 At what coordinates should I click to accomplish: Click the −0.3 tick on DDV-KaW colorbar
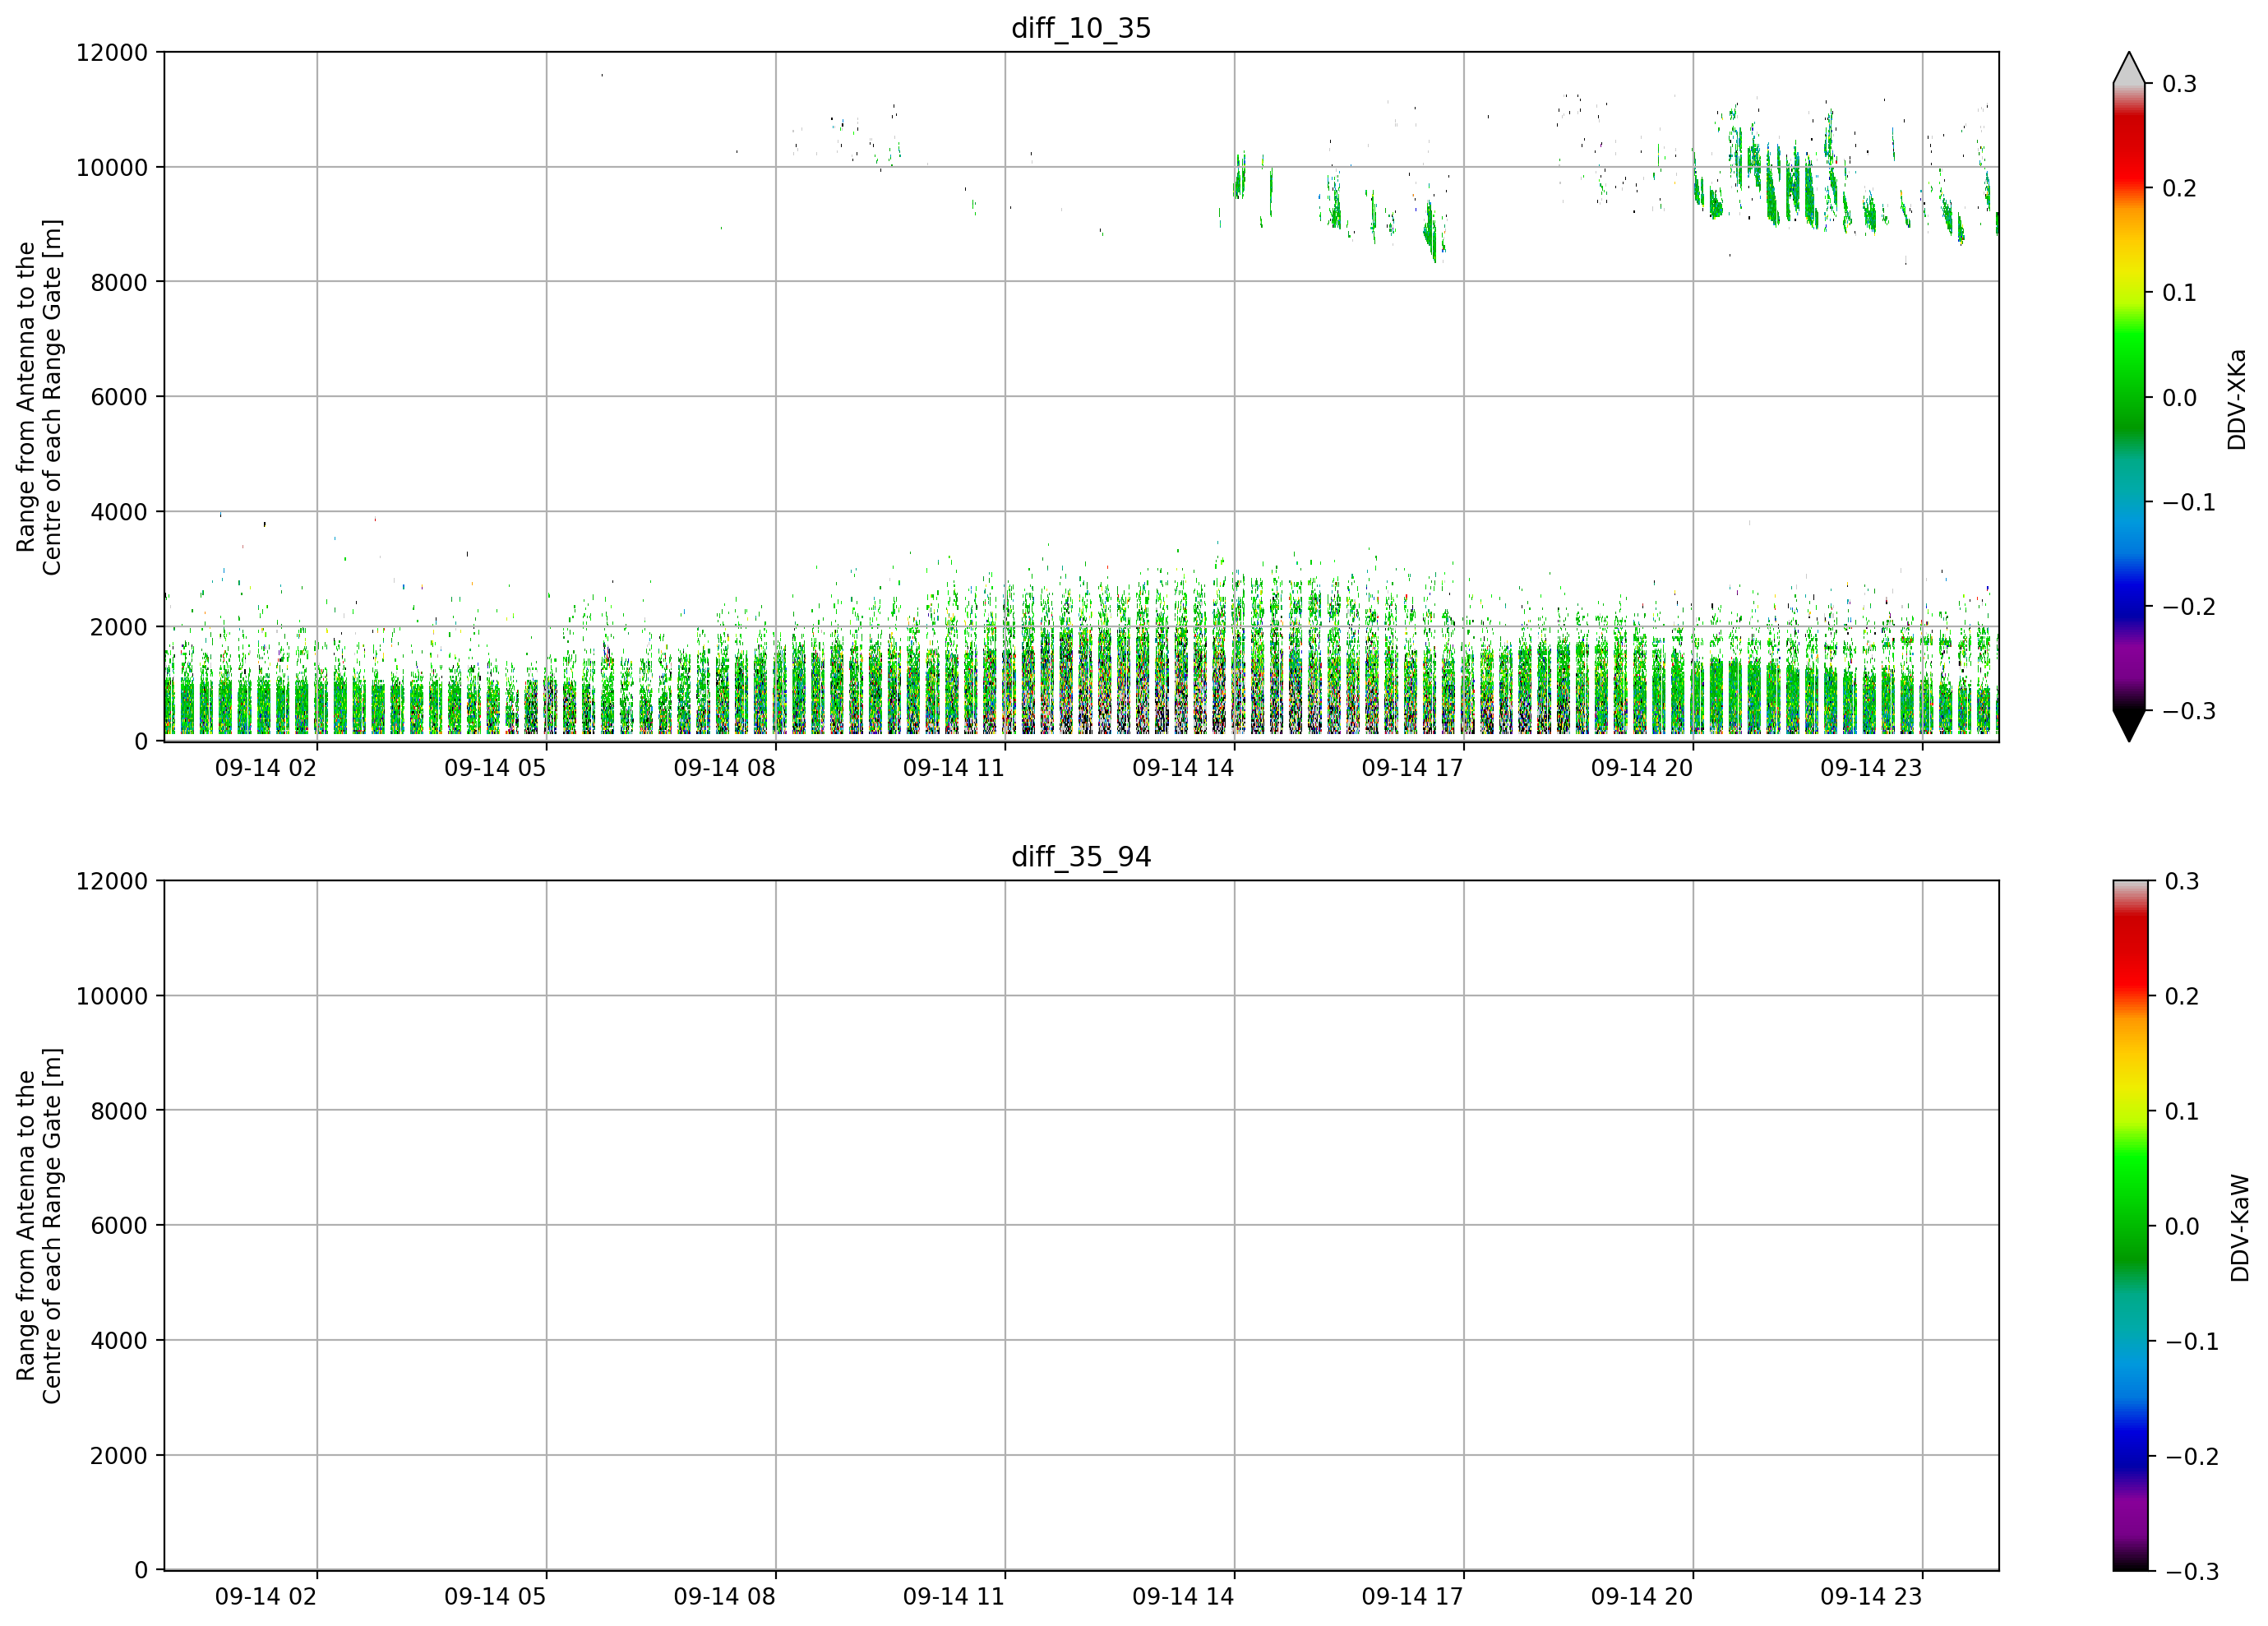2192,1571
